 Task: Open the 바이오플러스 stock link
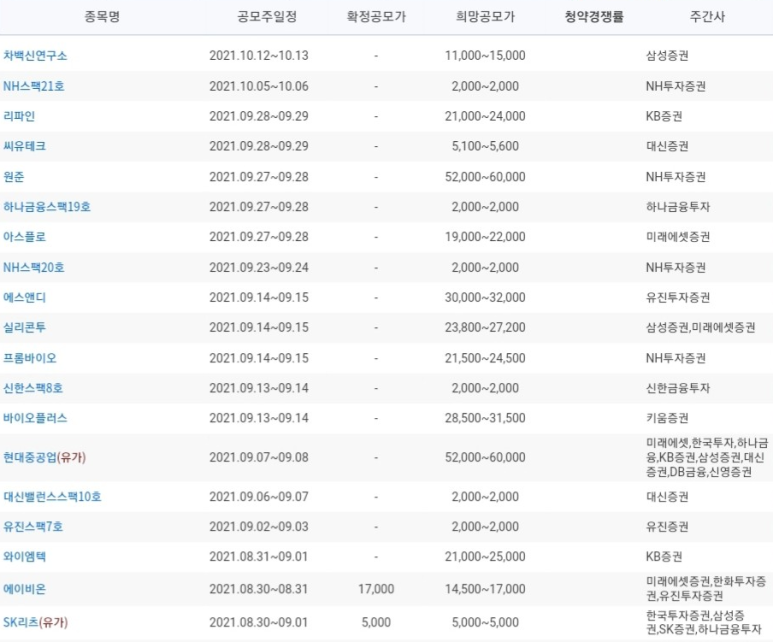click(35, 418)
